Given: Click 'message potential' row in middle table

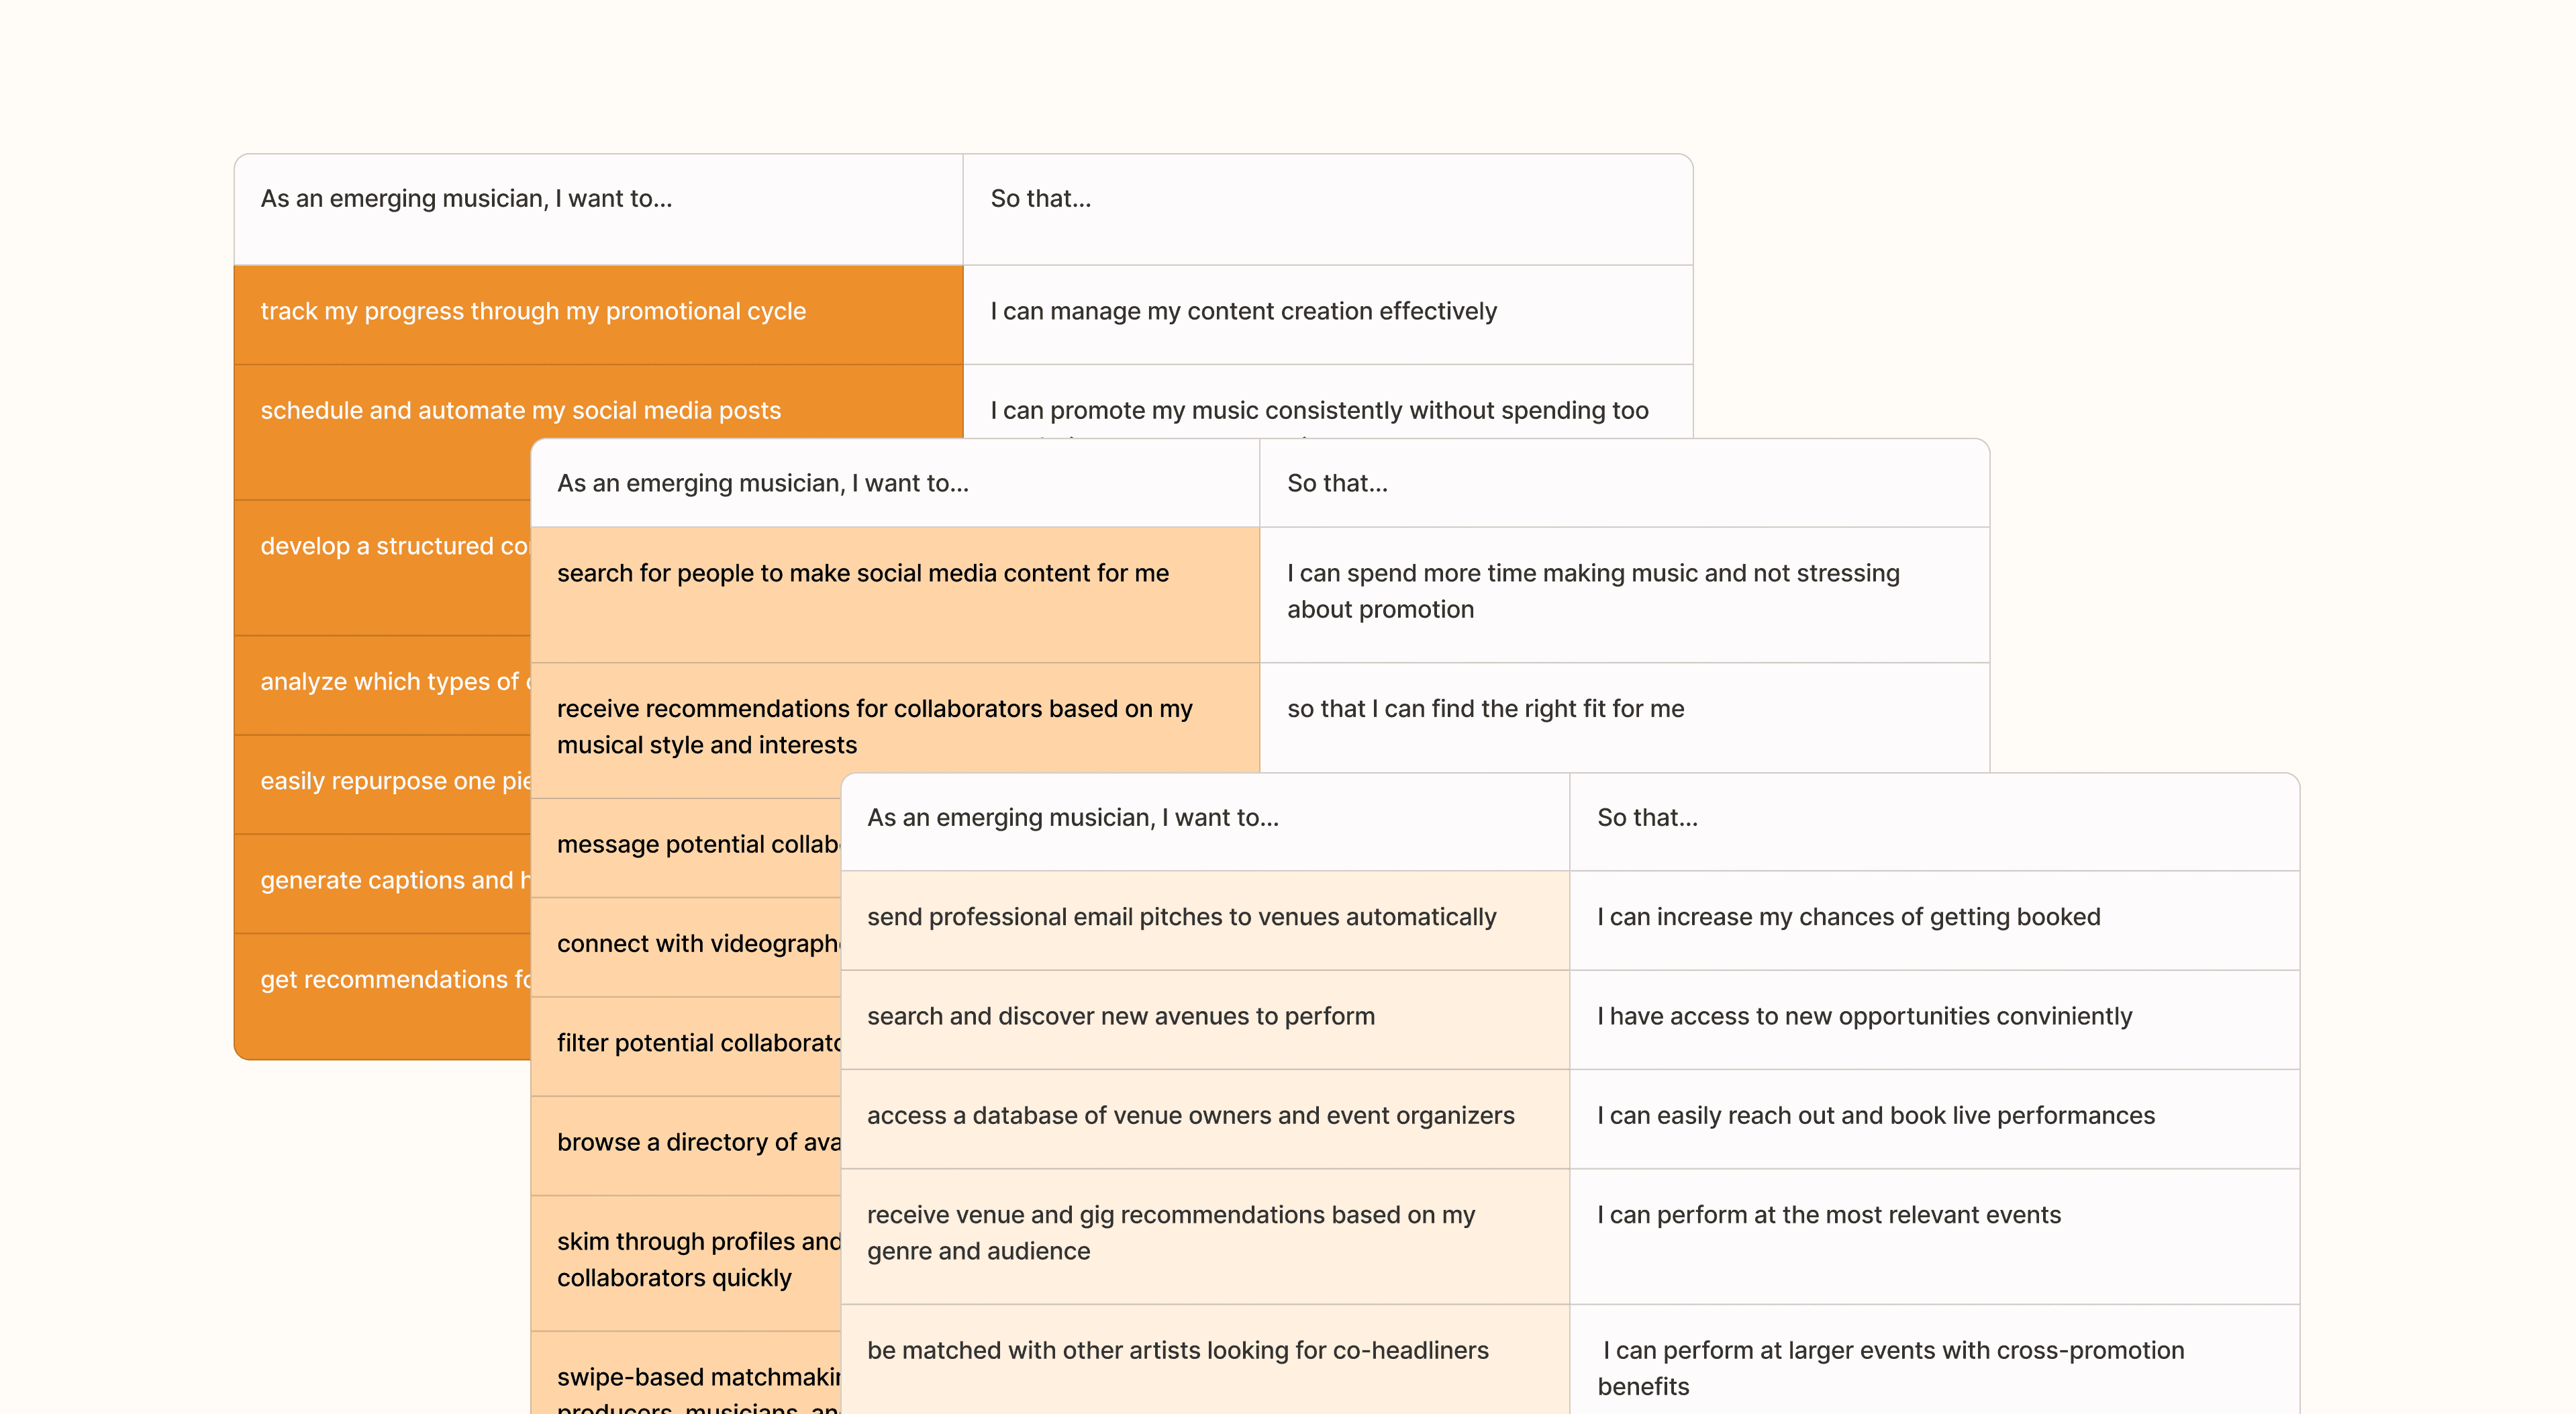Looking at the screenshot, I should [x=686, y=847].
